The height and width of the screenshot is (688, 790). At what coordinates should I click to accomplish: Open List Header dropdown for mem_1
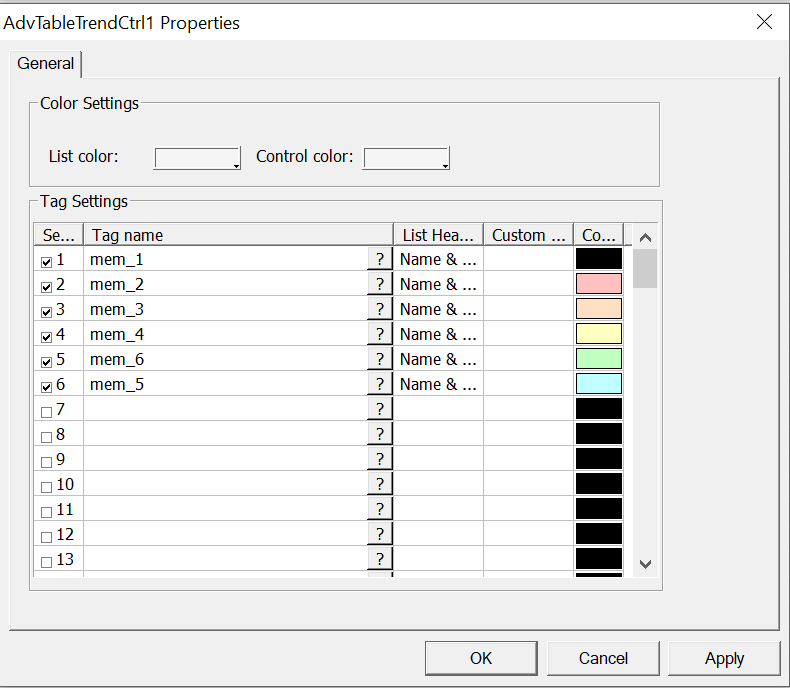[438, 259]
